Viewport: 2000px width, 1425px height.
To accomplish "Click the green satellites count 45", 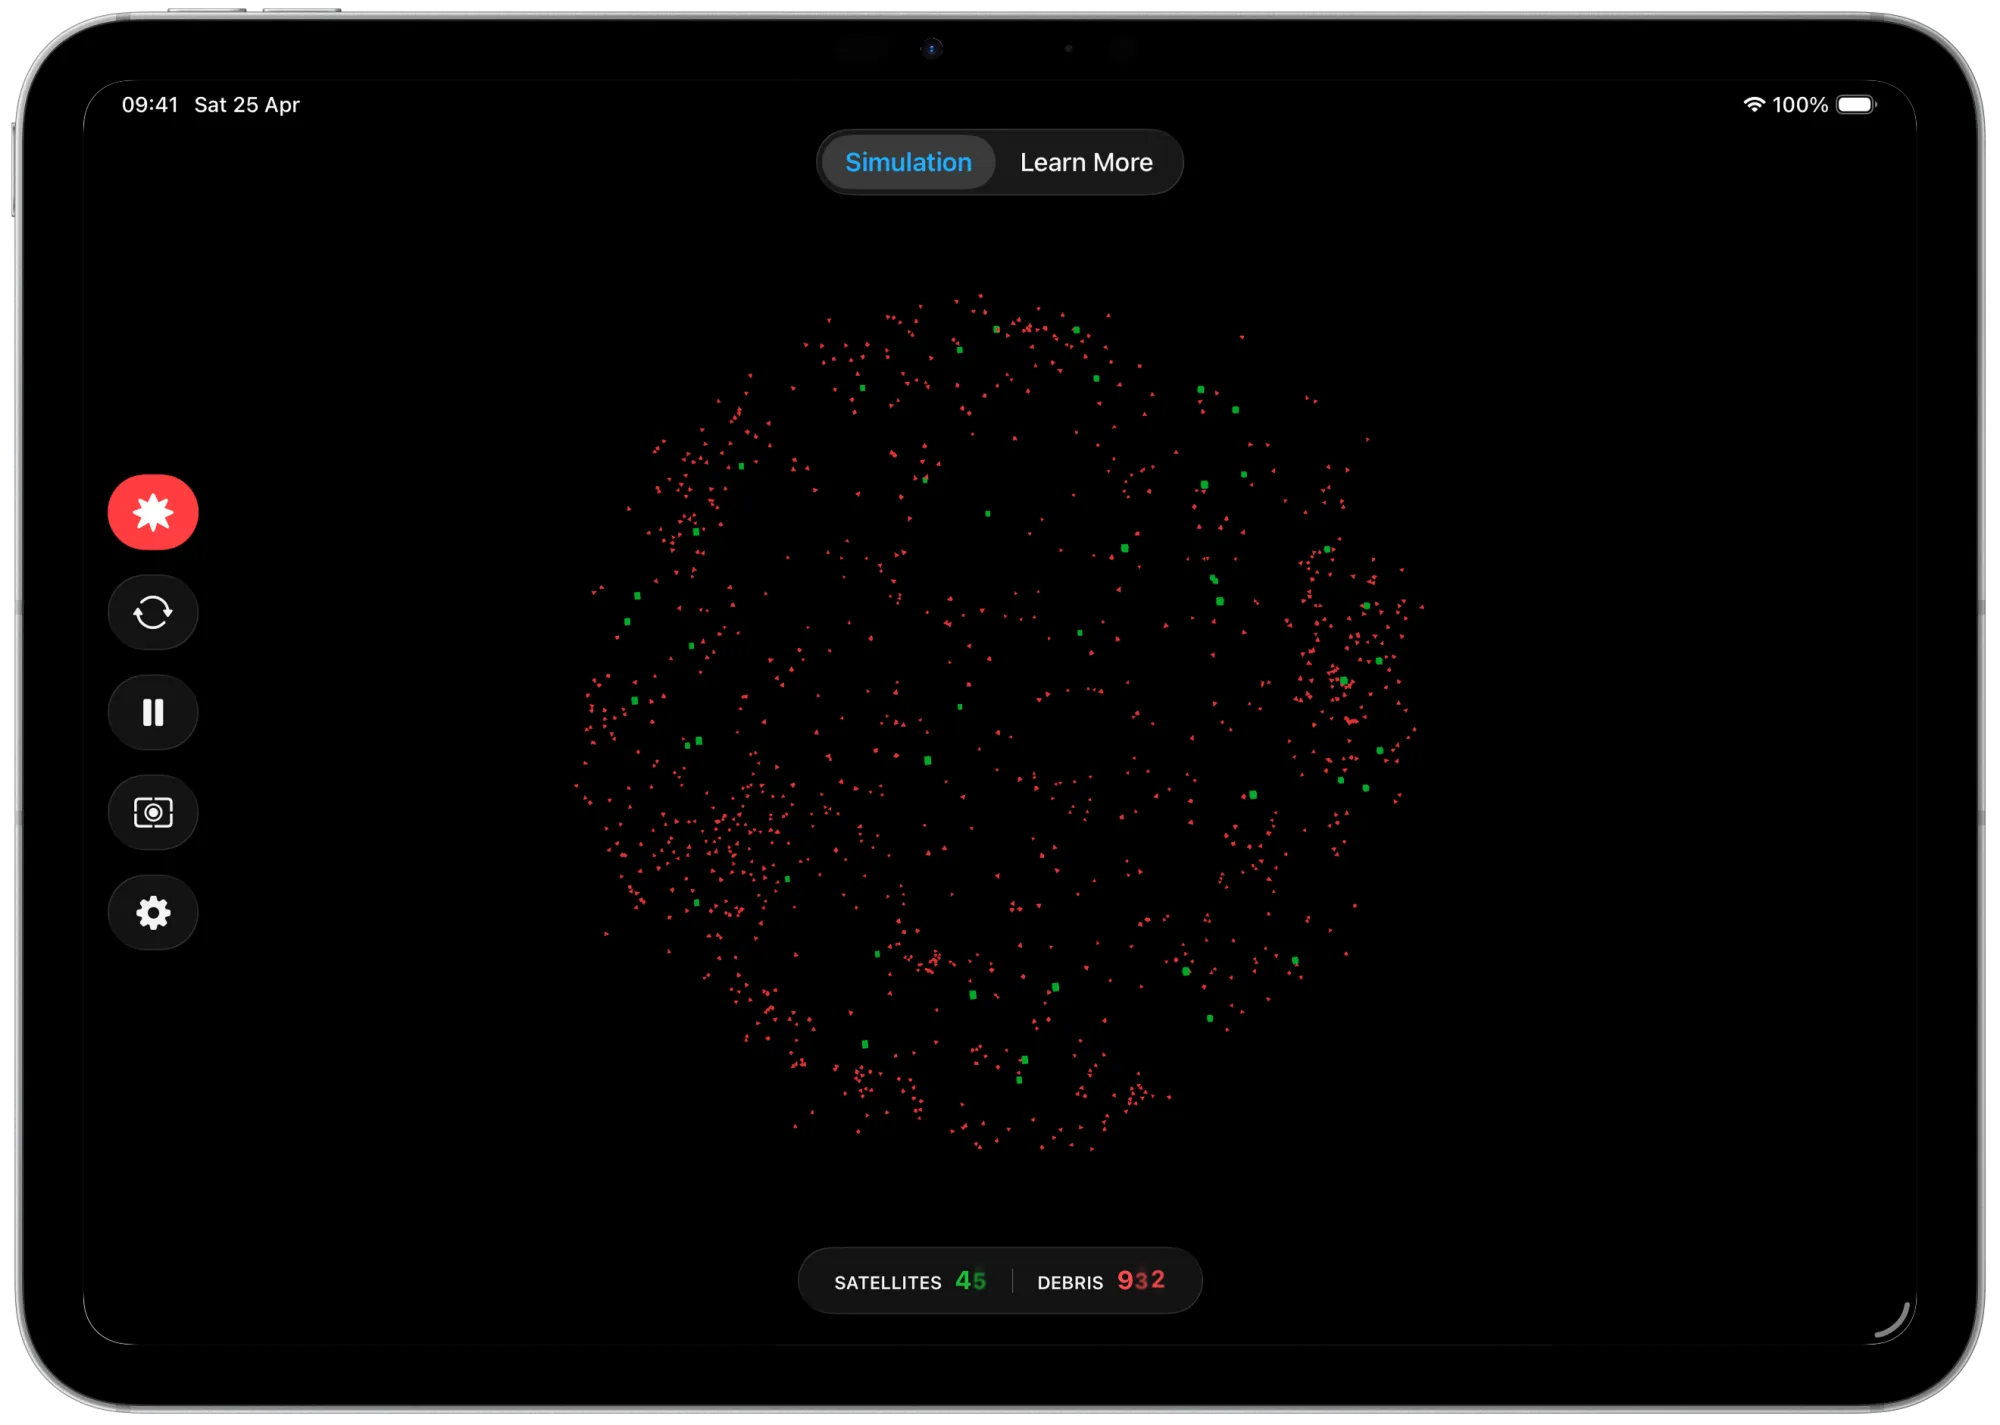I will click(970, 1280).
